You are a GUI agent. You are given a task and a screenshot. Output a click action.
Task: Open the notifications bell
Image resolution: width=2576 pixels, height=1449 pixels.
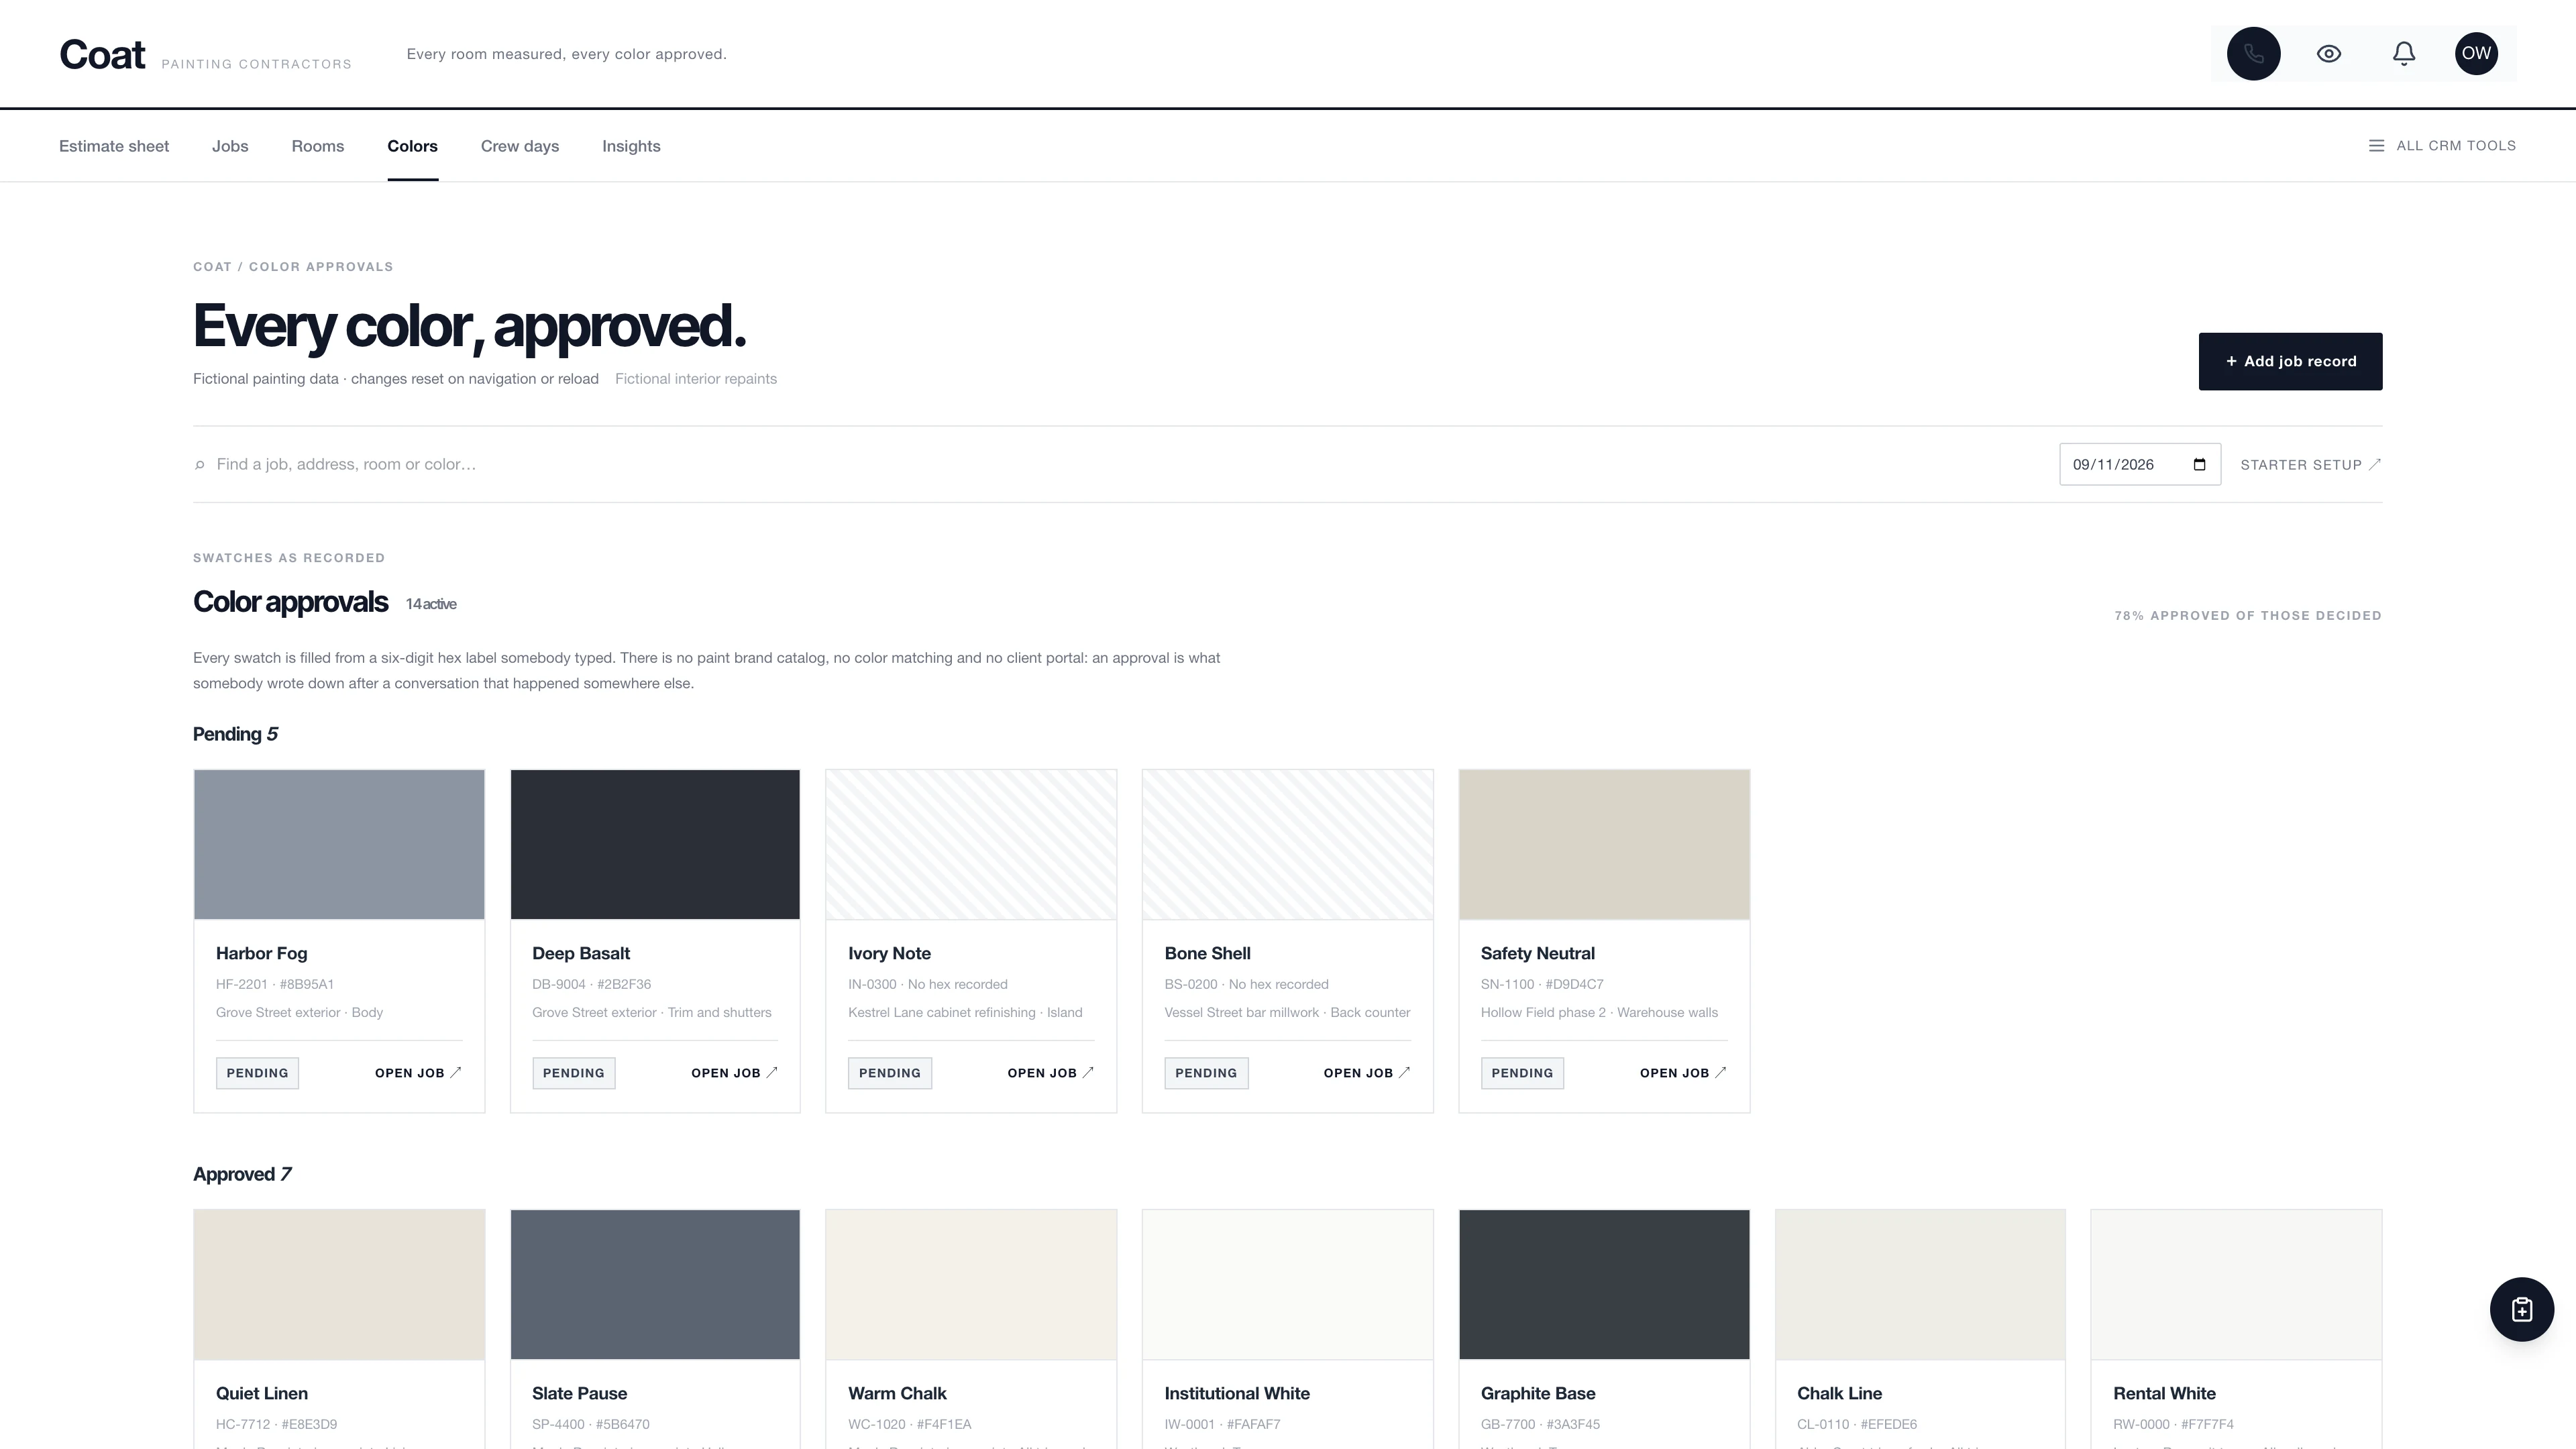click(2404, 54)
